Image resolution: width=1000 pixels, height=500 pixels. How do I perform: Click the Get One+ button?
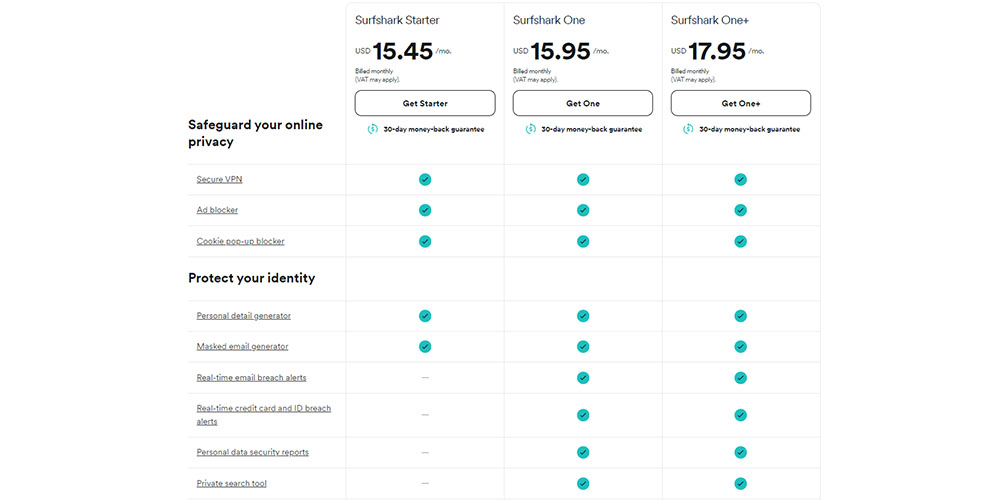[x=740, y=103]
